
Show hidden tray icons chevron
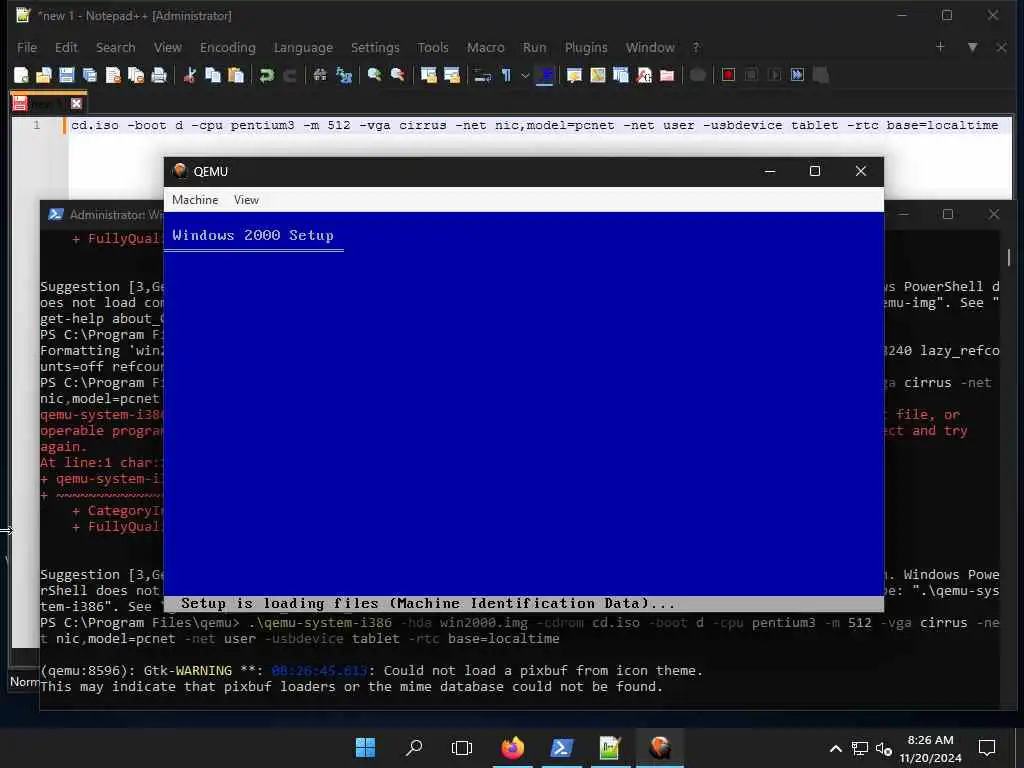835,749
